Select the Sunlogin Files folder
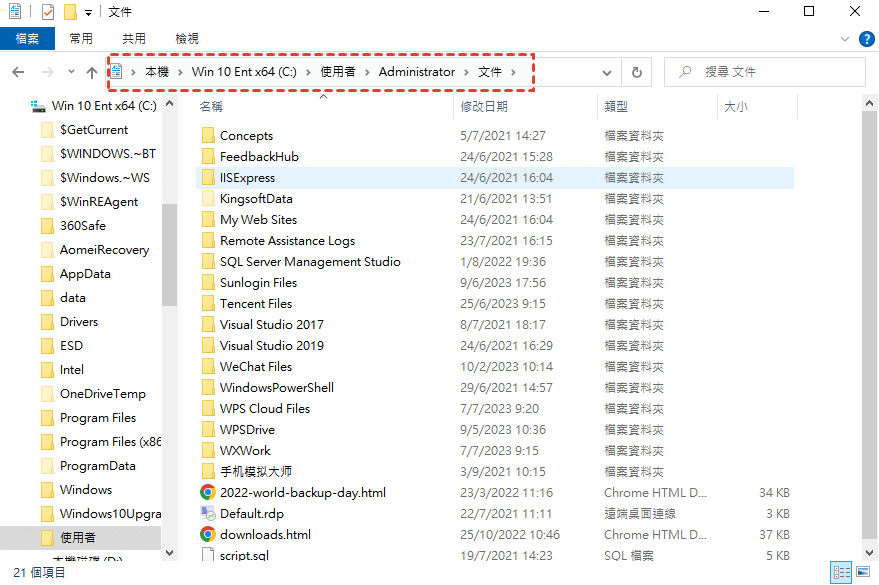The image size is (879, 585). tap(258, 282)
